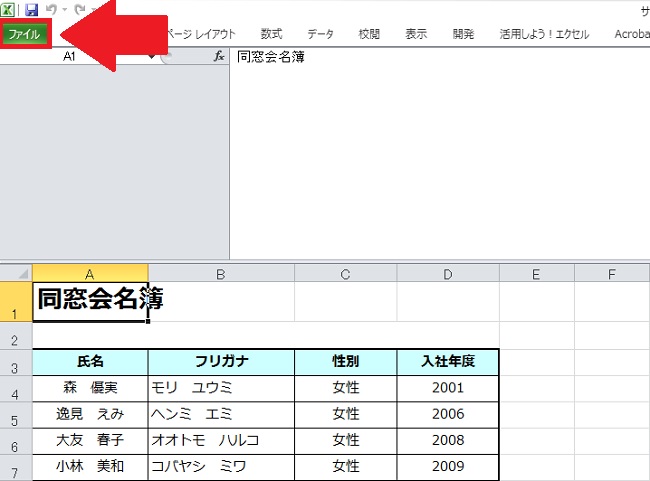Click the Redo arrow icon

point(78,9)
